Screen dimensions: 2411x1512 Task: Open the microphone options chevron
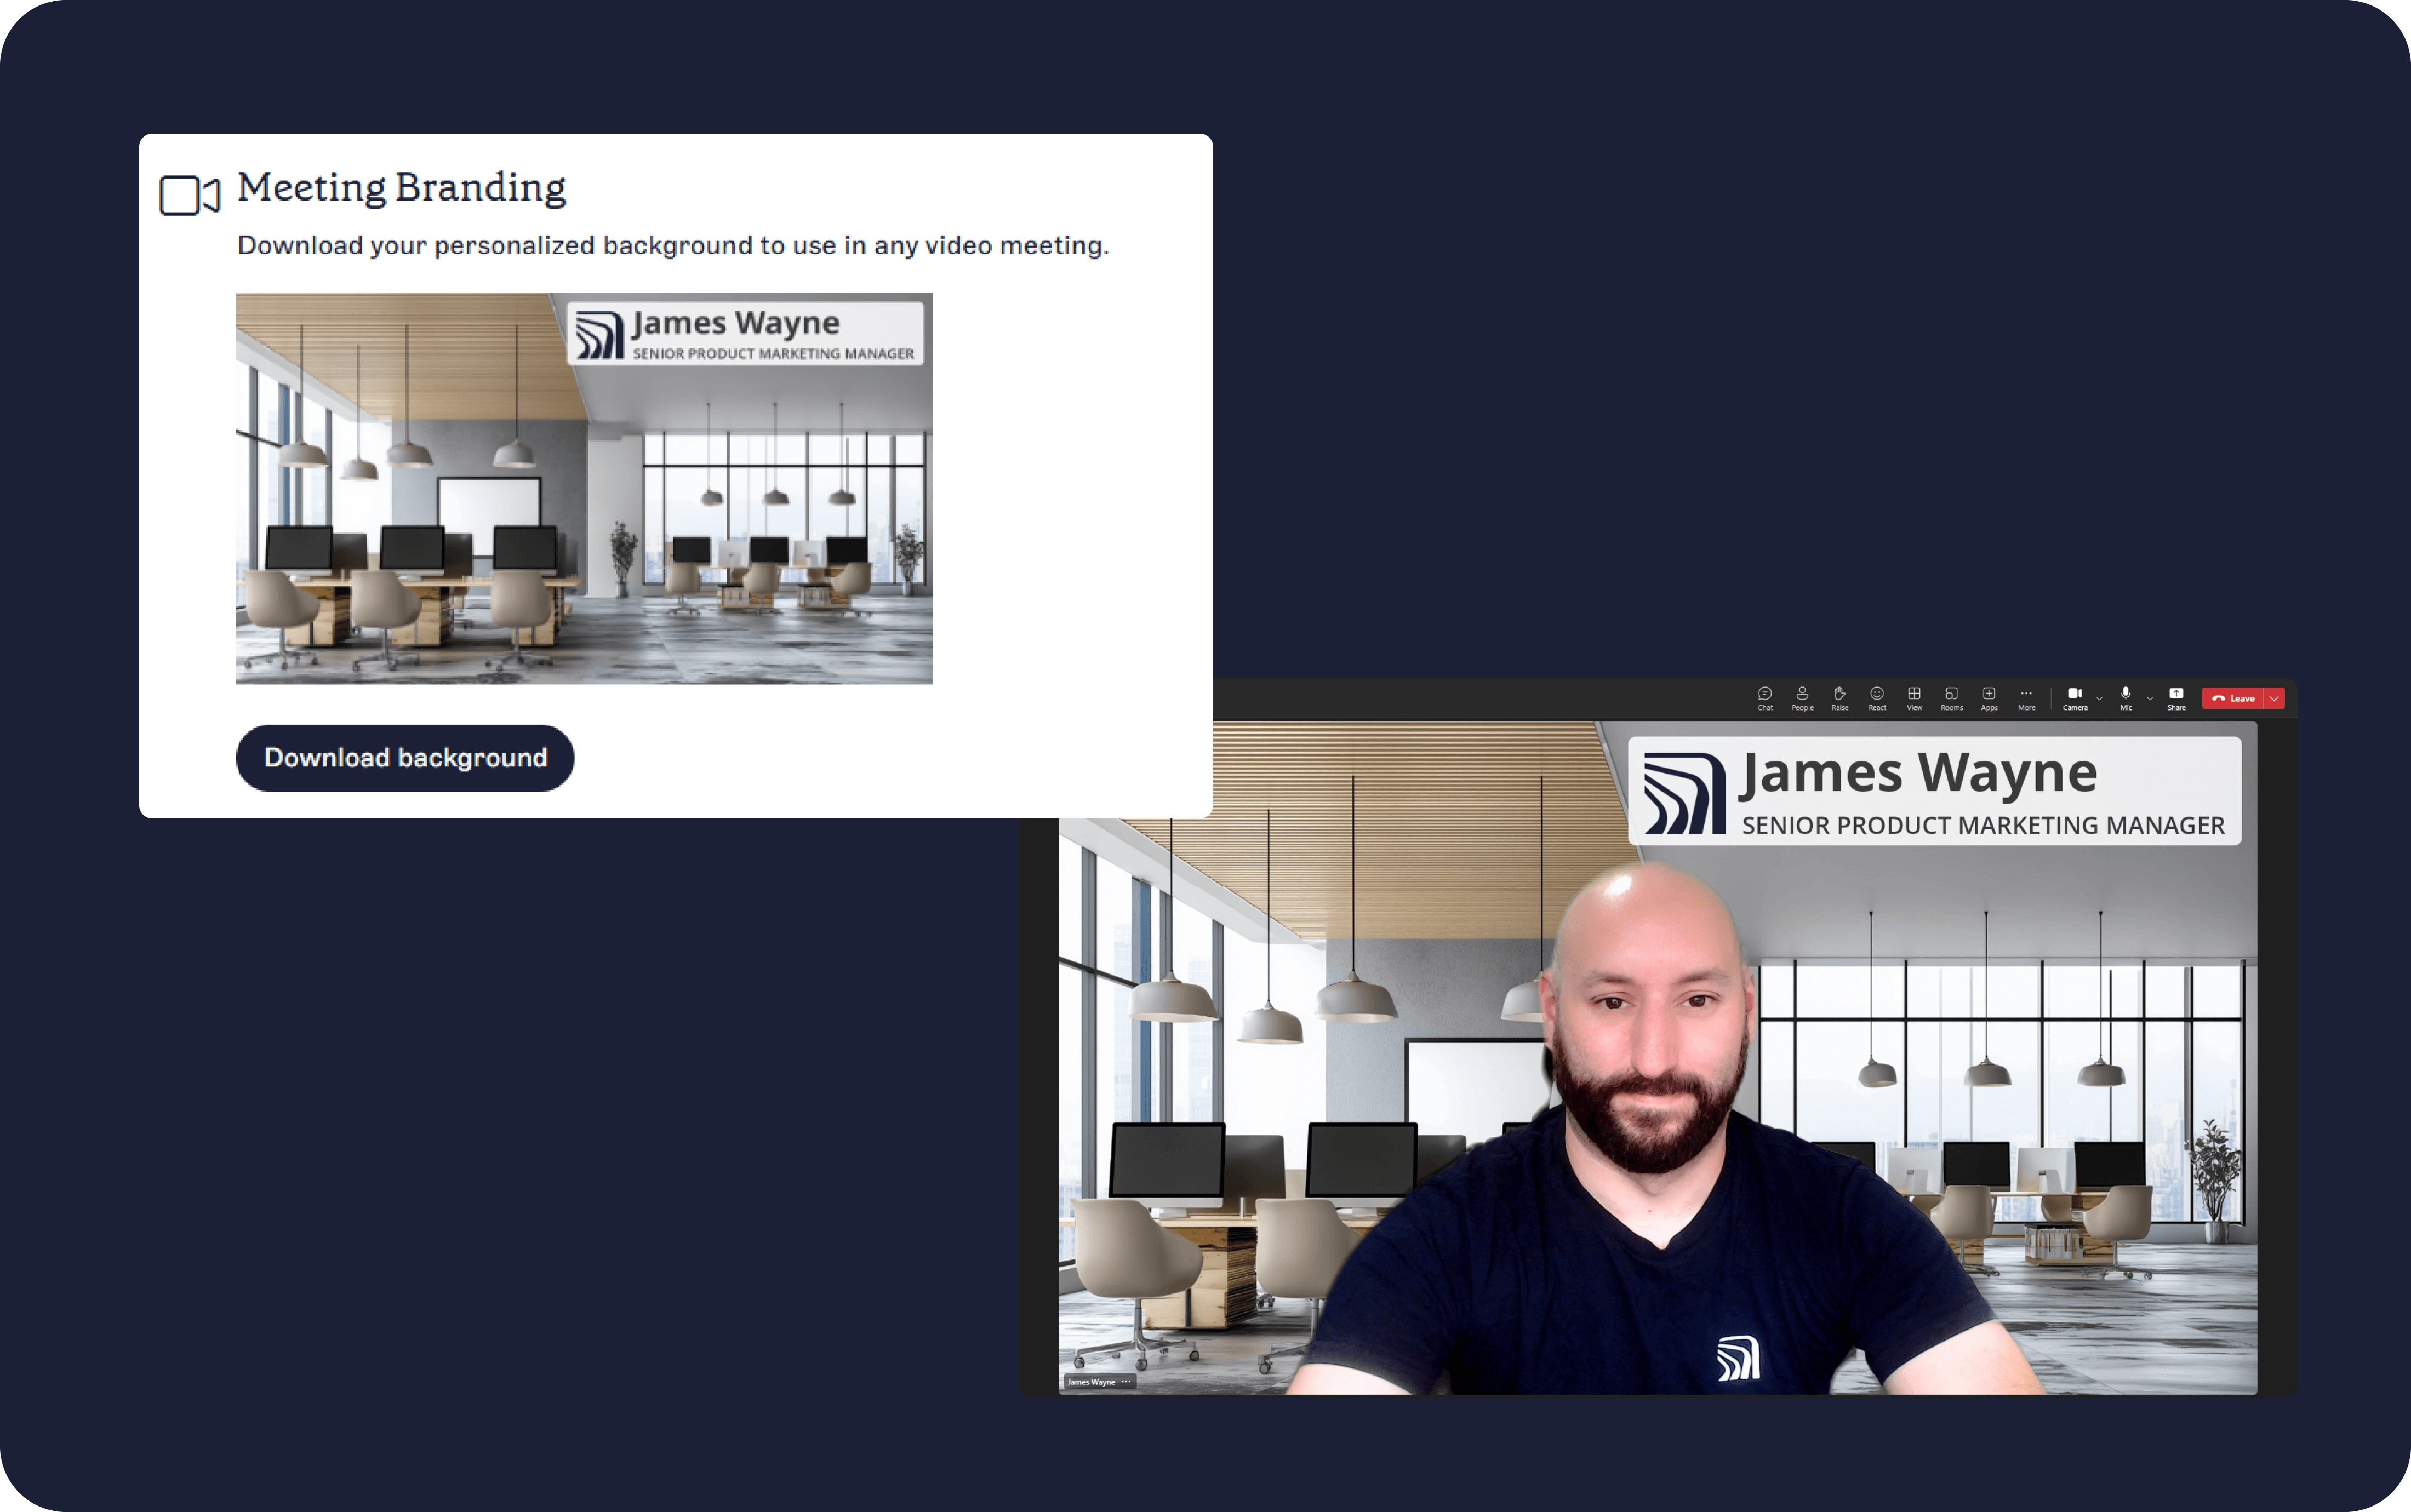[2149, 697]
